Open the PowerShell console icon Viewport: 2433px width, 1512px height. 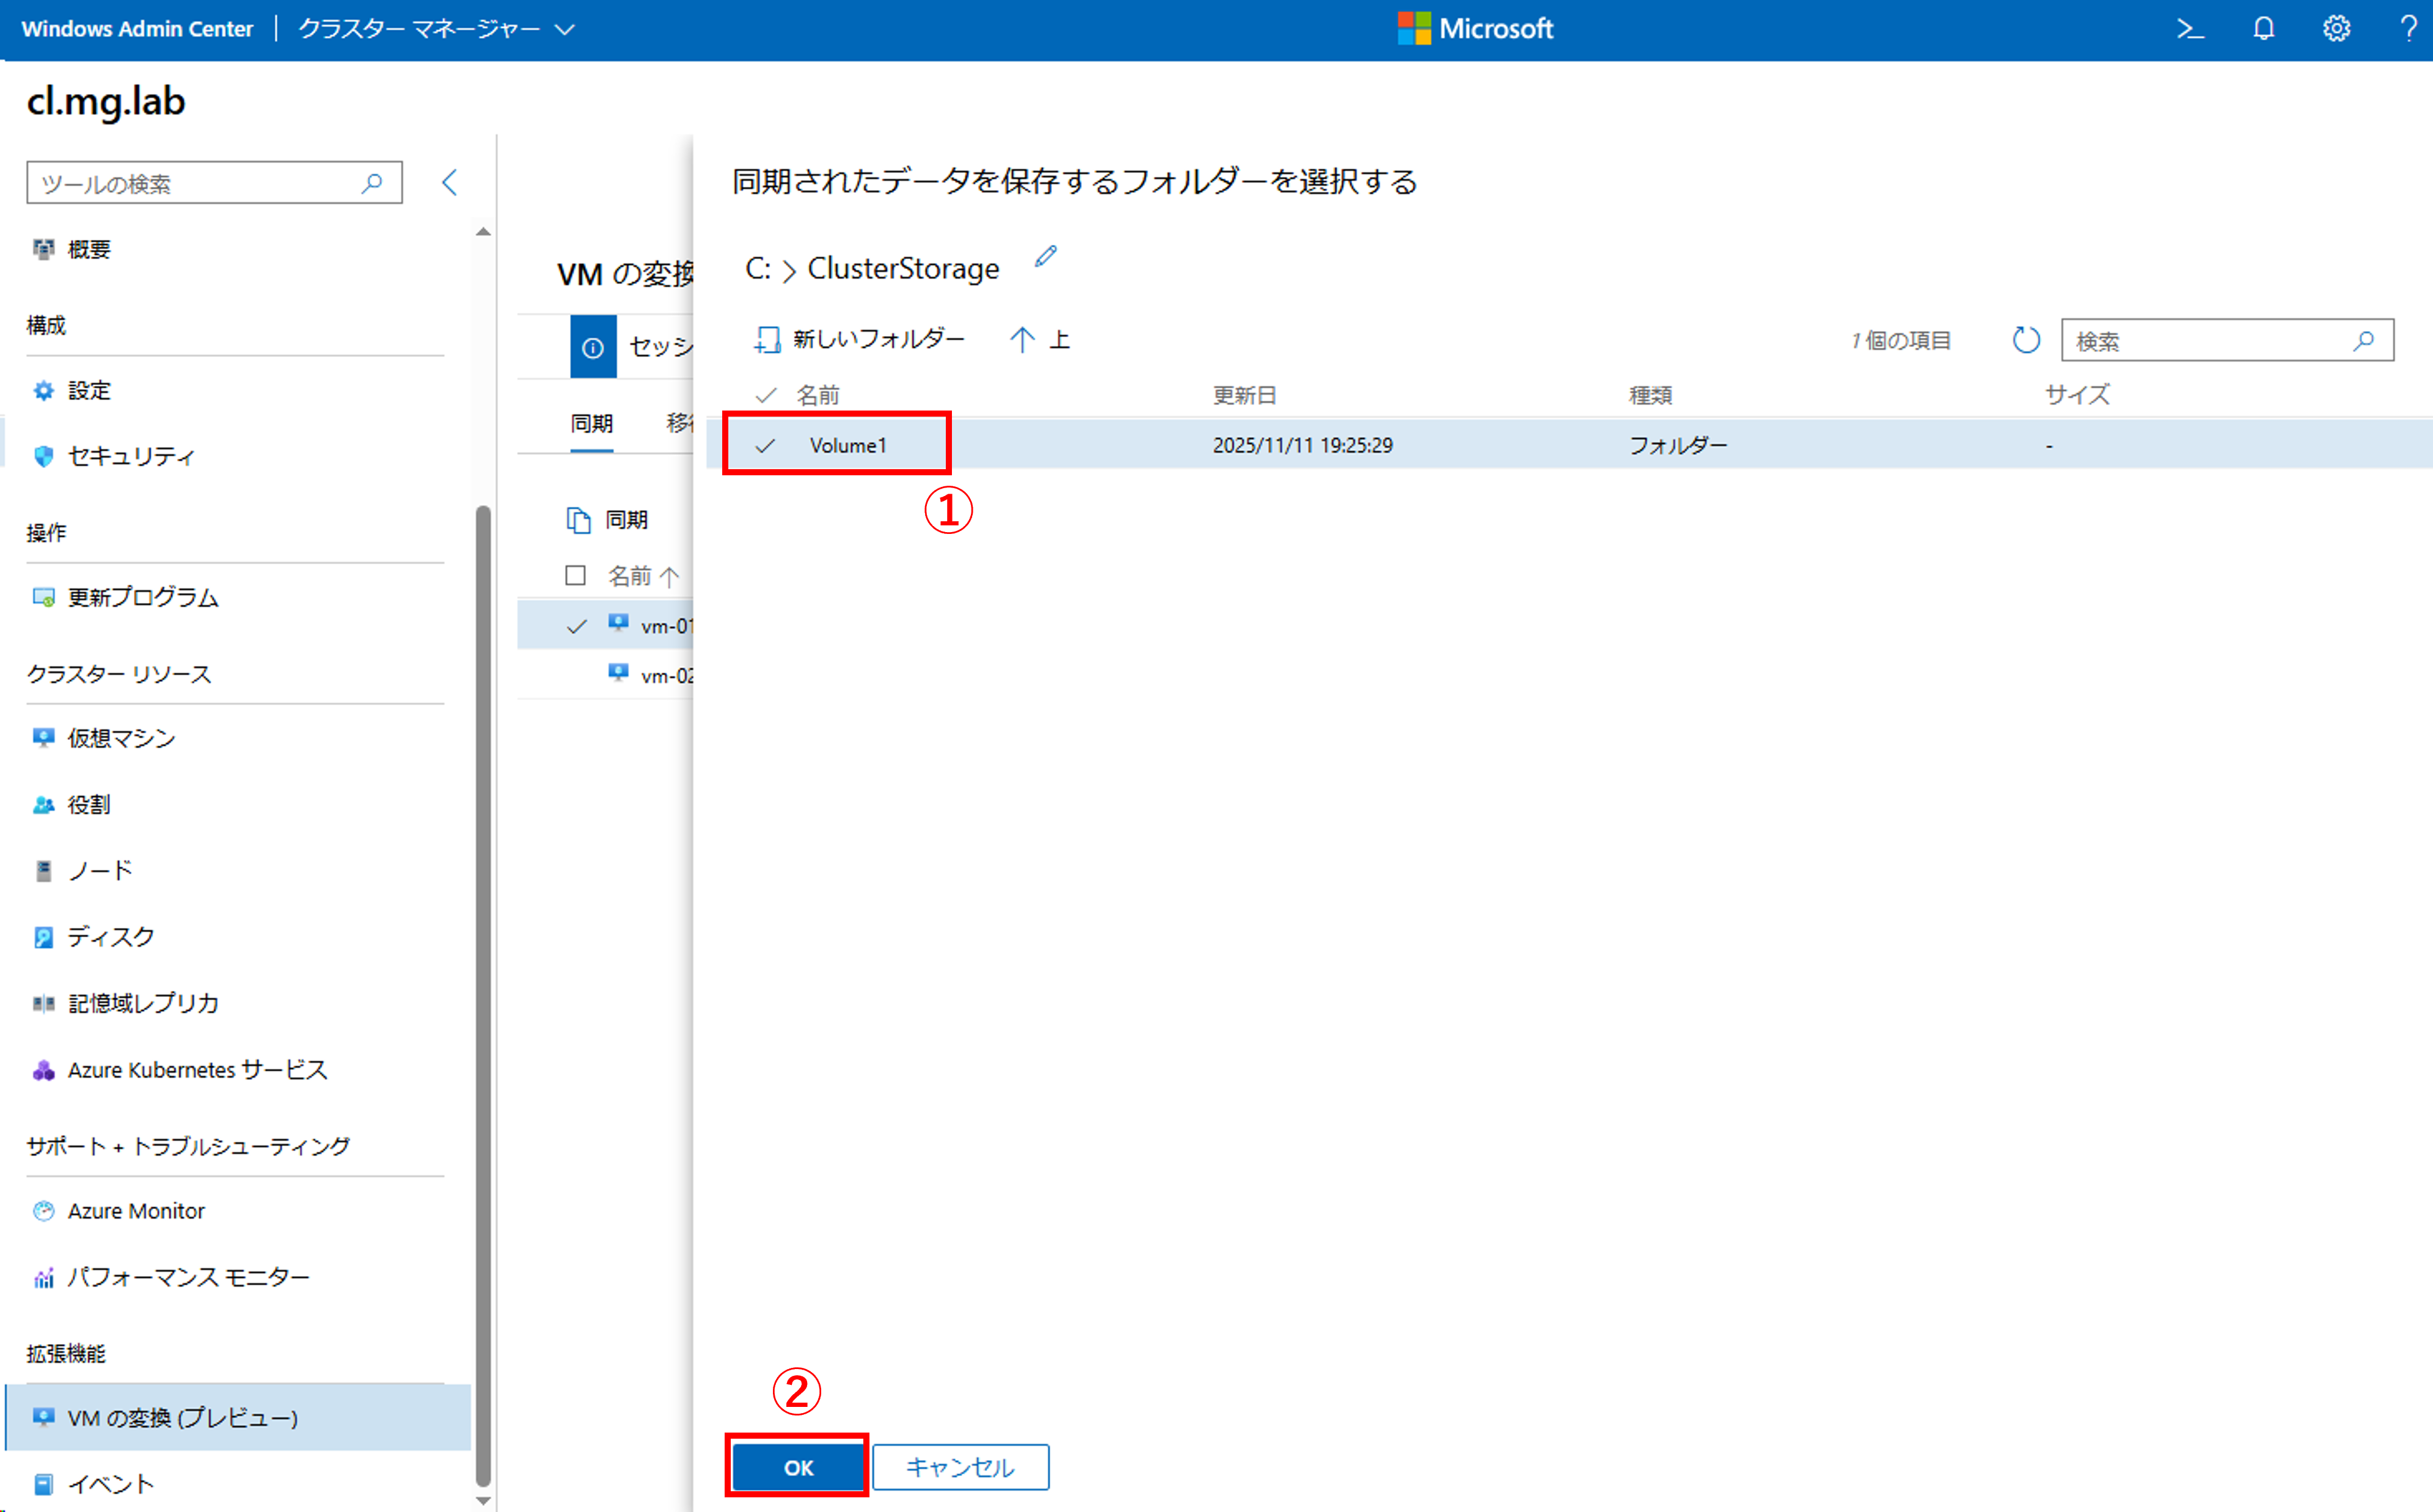[2190, 29]
